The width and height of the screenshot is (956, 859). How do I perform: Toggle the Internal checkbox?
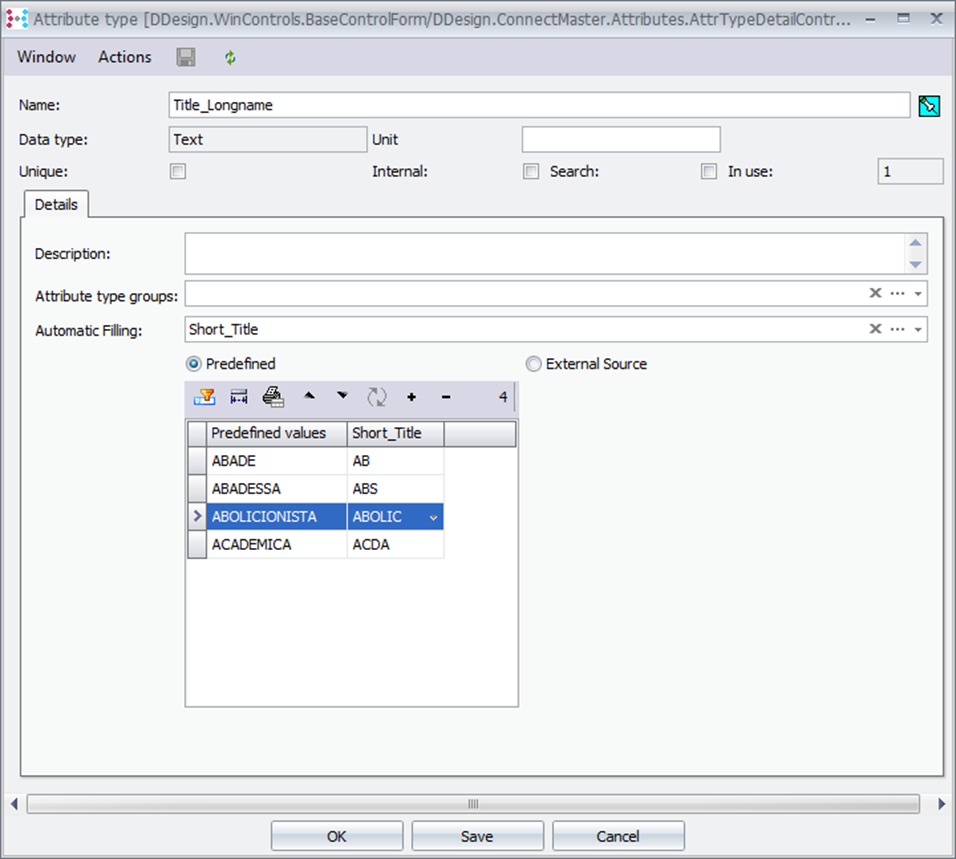pyautogui.click(x=531, y=172)
